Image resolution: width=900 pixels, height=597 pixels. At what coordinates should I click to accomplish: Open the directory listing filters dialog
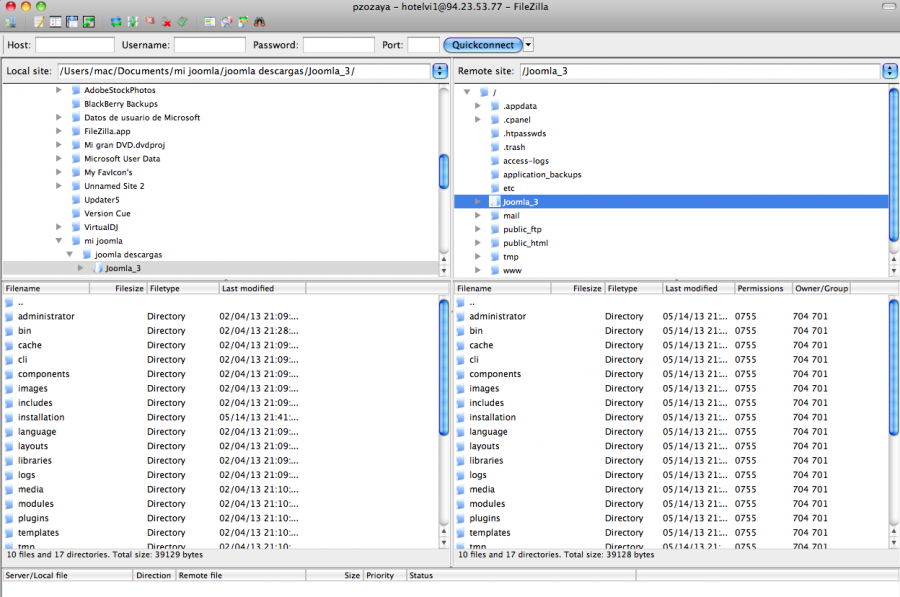pyautogui.click(x=210, y=22)
